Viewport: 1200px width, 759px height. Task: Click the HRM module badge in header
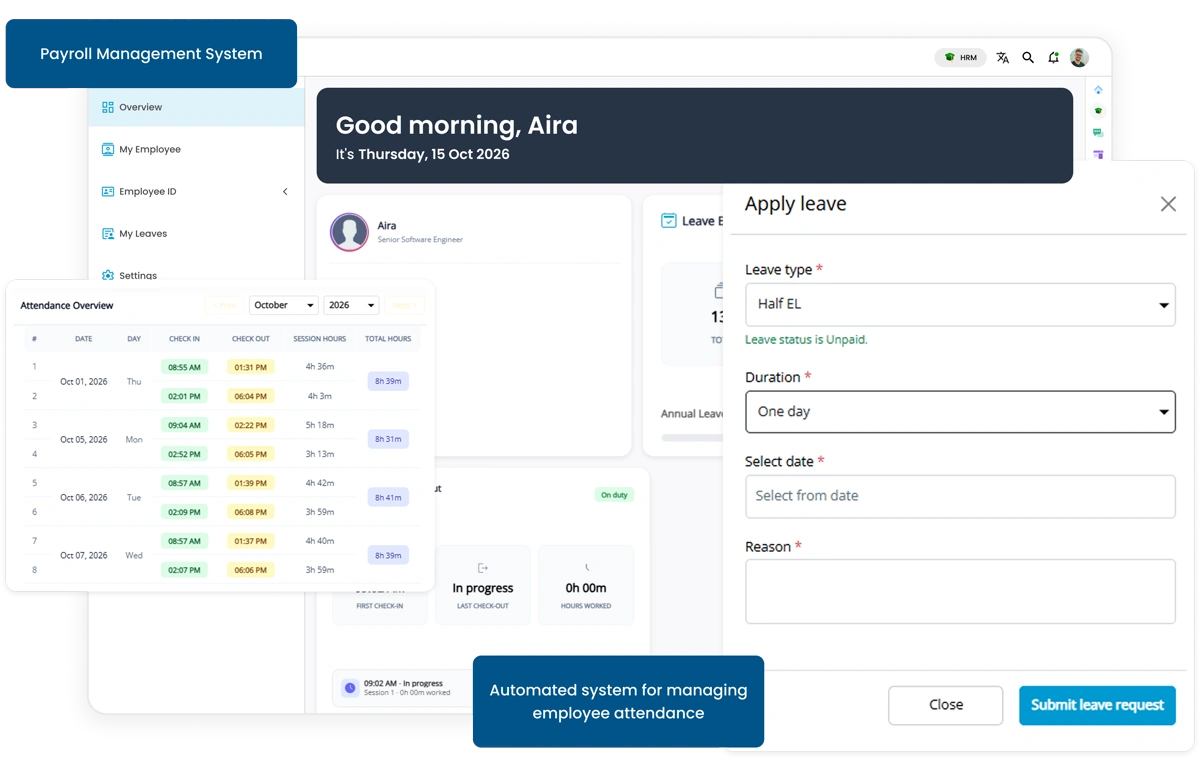(x=960, y=58)
